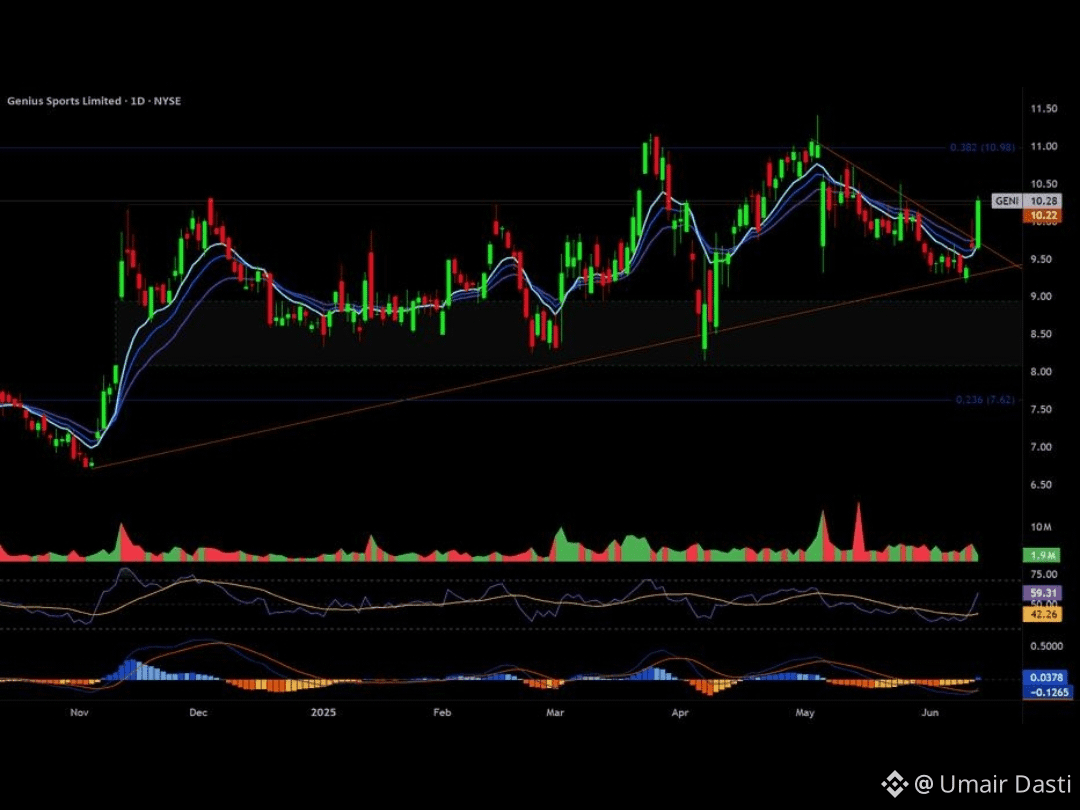Click the 8.00 price axis label
Viewport: 1080px width, 810px height.
tap(1041, 372)
